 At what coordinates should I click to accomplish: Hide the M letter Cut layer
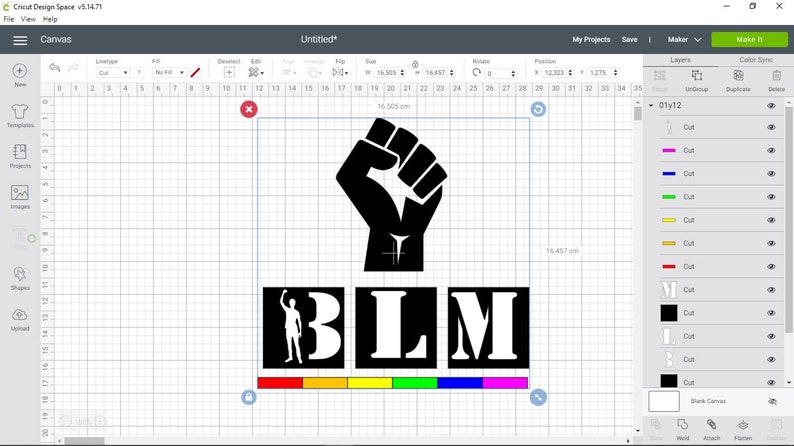[771, 290]
